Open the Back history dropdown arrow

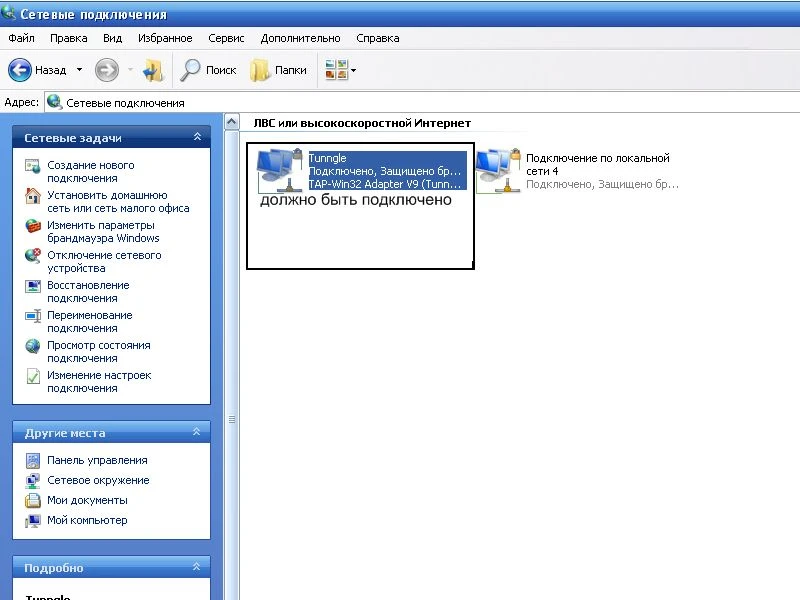tap(79, 69)
